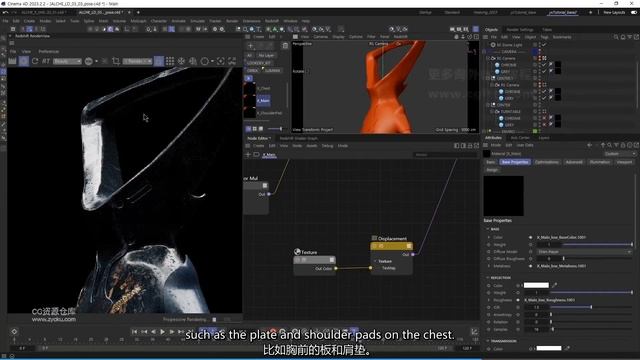Screen dimensions: 640x360
Task: Switch to the Optimizations tab
Action: coord(547,162)
